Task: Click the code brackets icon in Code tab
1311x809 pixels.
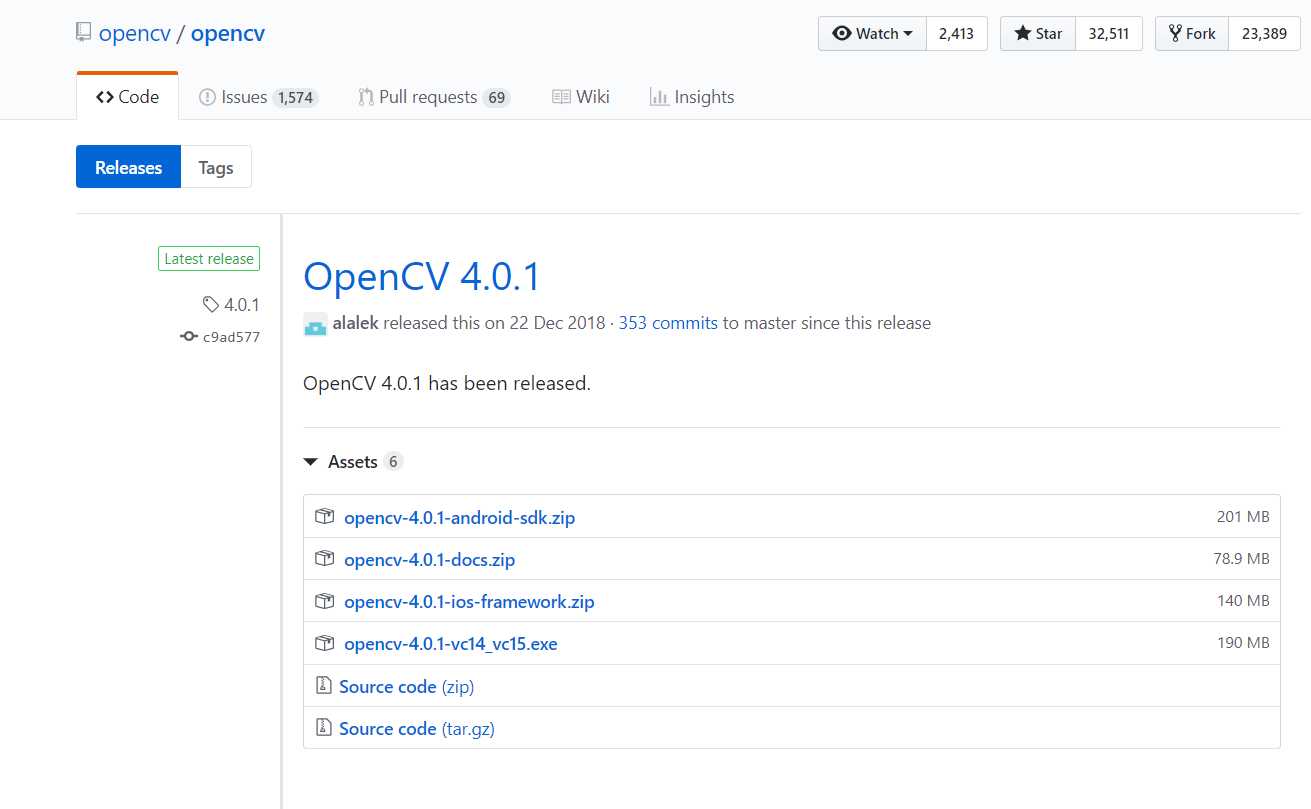Action: tap(104, 97)
